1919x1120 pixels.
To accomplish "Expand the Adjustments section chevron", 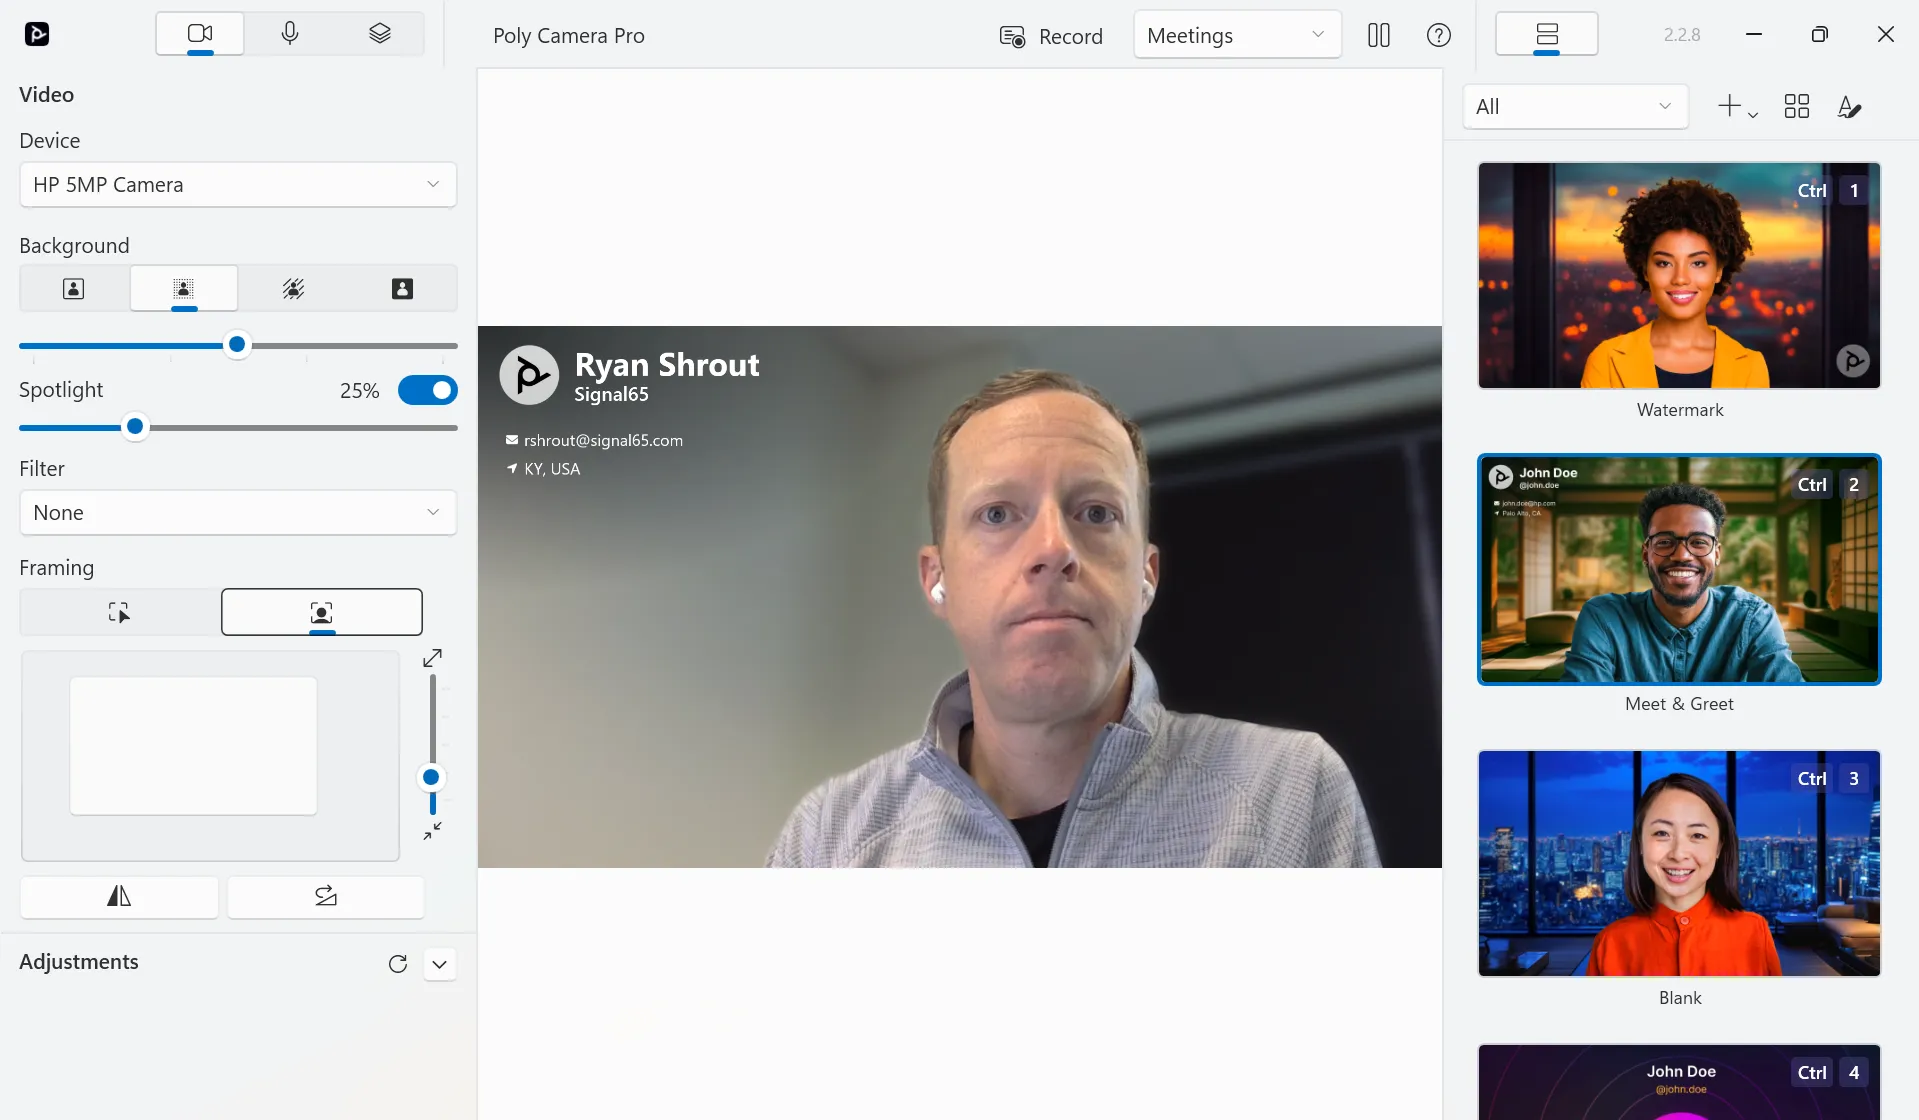I will click(440, 964).
